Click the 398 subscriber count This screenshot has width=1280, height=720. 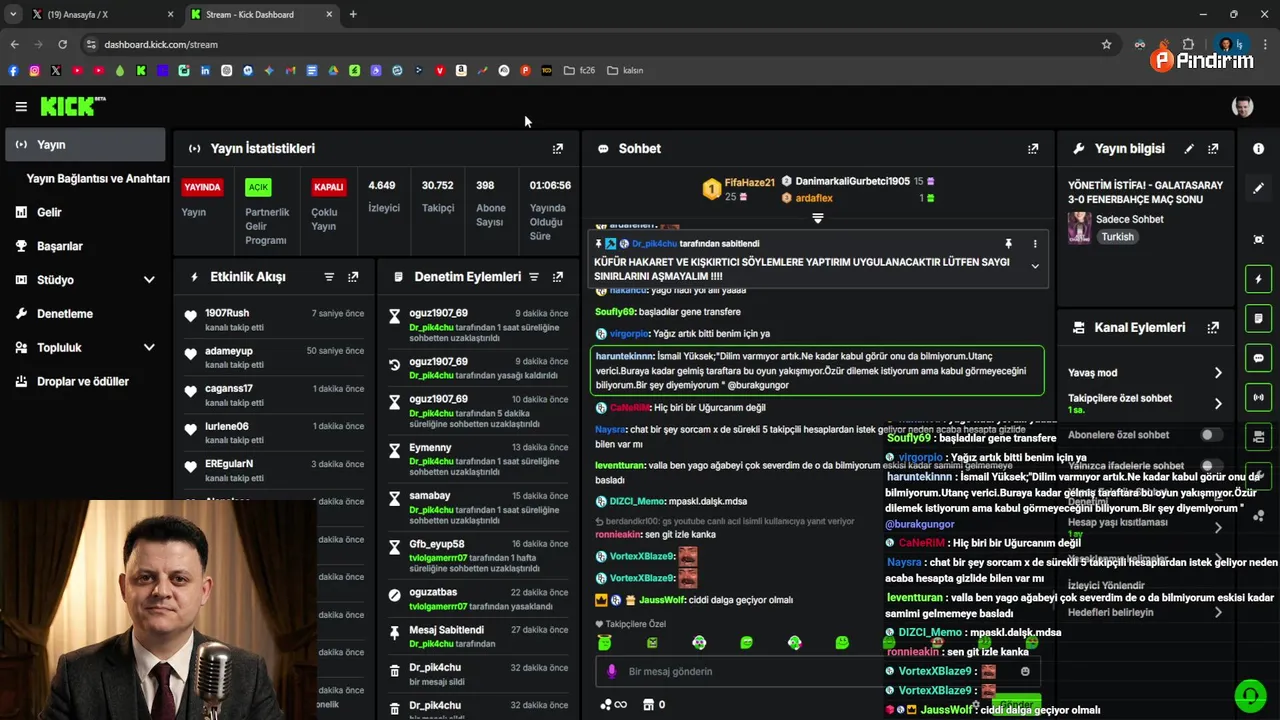[485, 186]
